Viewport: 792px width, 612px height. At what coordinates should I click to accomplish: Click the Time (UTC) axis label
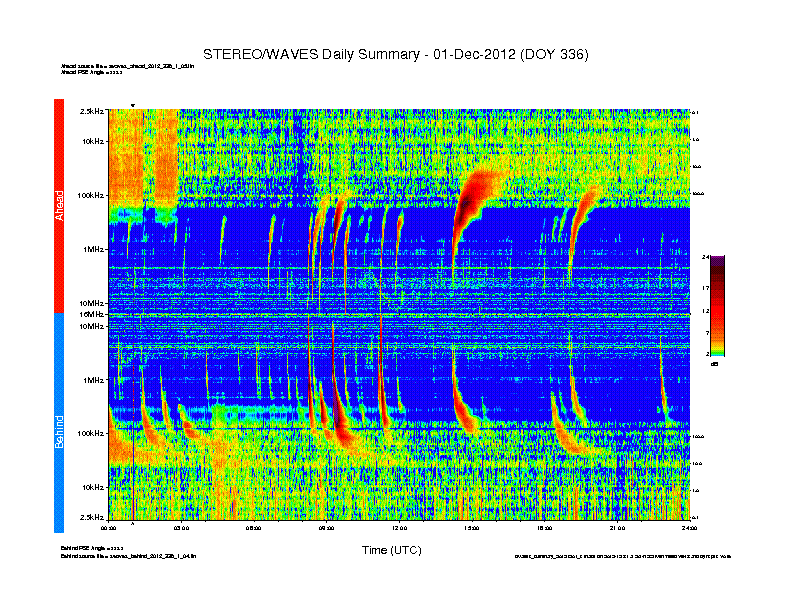(391, 550)
